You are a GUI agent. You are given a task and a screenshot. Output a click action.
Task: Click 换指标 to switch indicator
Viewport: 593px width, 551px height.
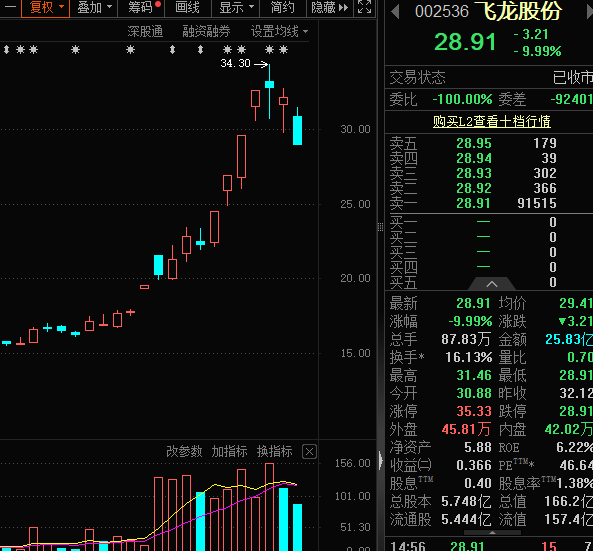coord(275,451)
